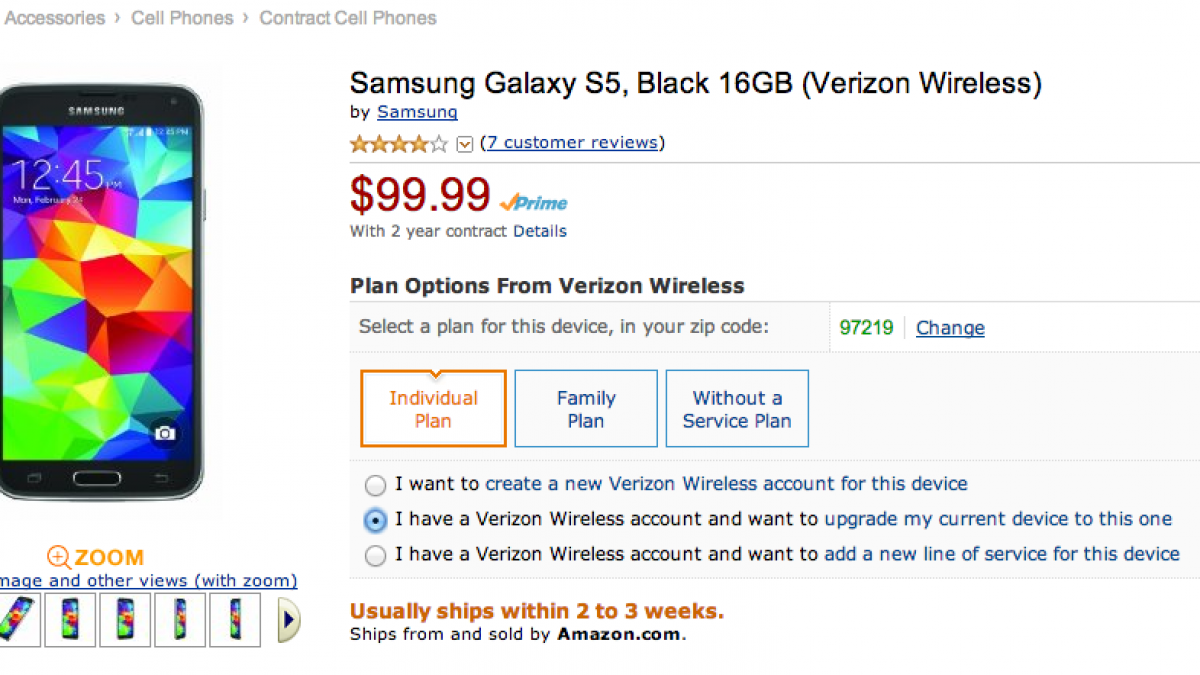Select the second phone thumbnail view
1200x675 pixels.
[71, 620]
